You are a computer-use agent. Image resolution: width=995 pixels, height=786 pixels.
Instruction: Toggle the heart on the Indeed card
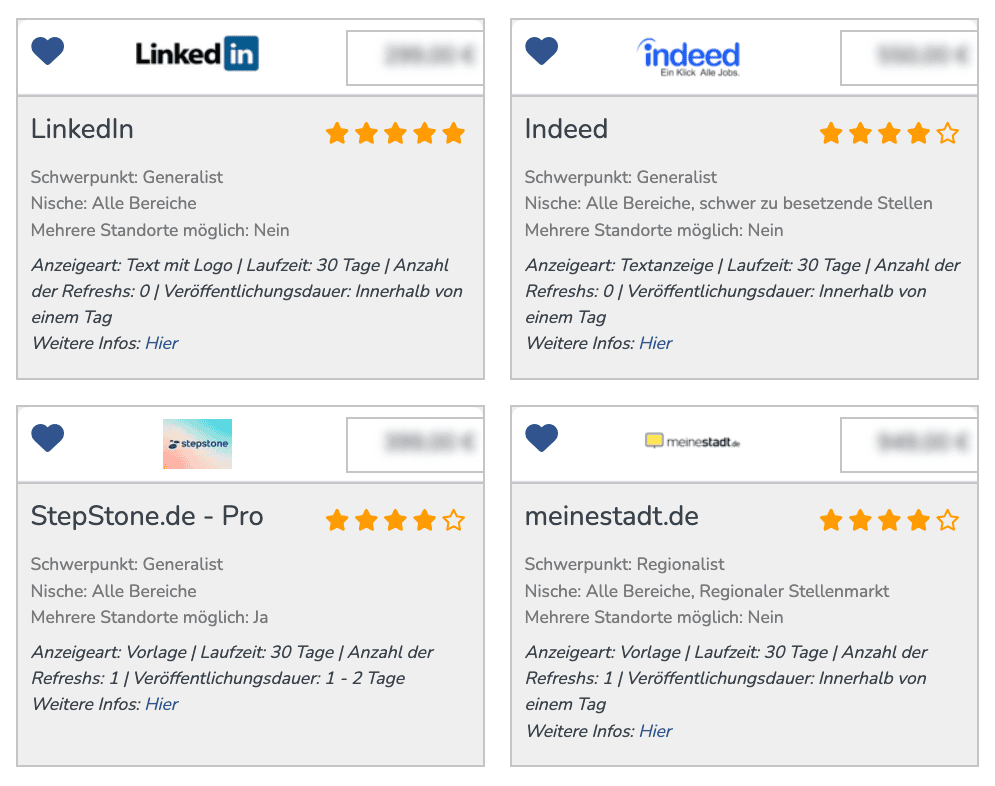click(541, 51)
